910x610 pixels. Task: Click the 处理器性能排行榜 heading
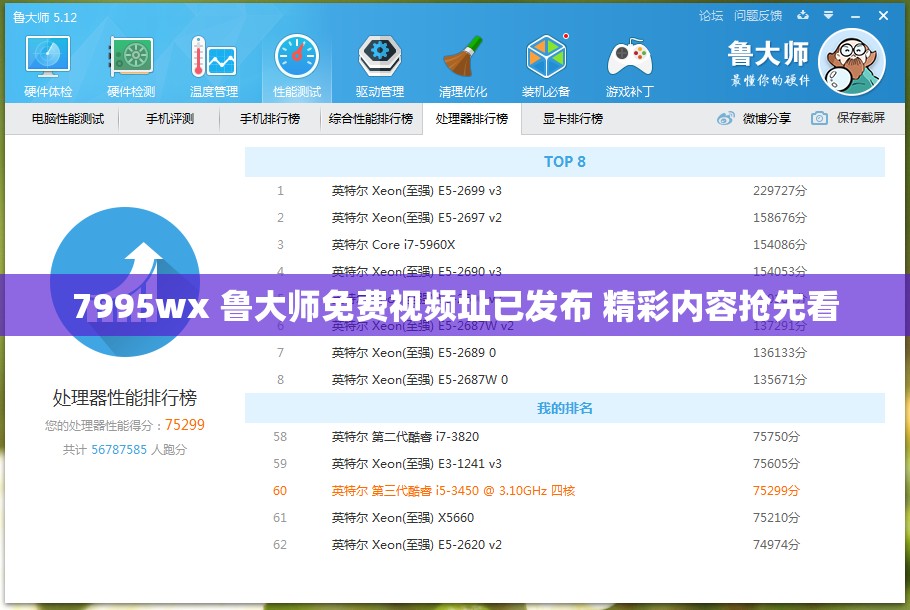pos(125,398)
